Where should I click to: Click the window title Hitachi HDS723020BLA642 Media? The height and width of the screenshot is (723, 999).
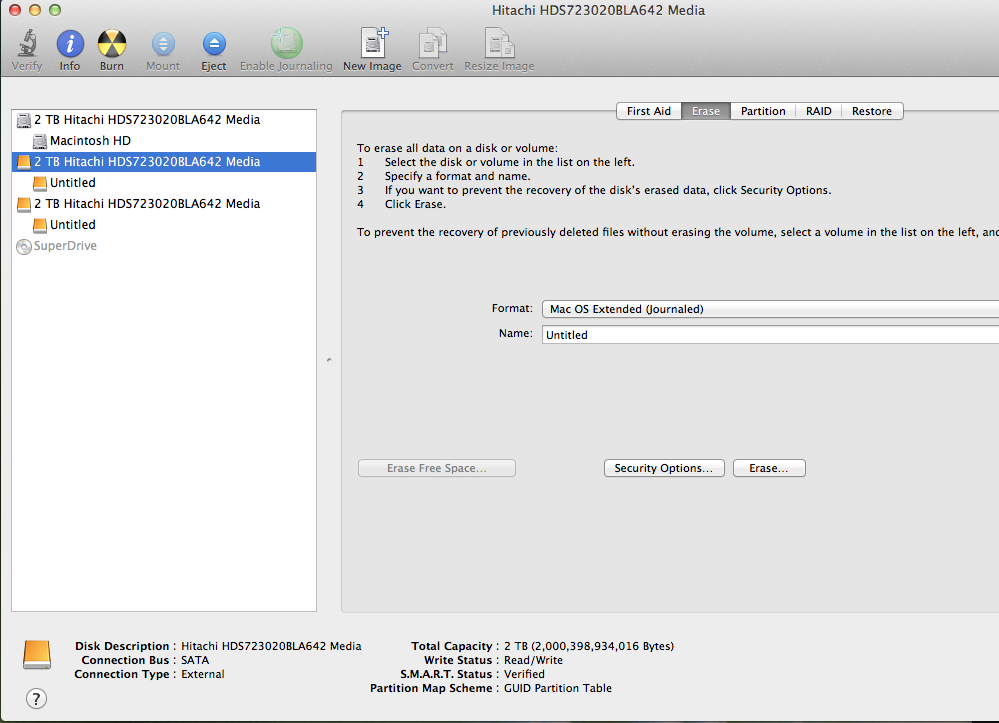[598, 10]
